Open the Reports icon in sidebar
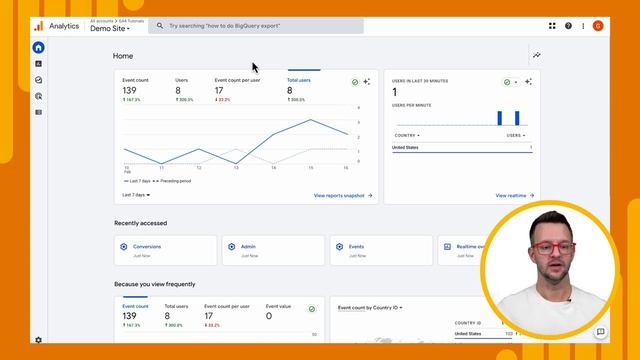 point(38,64)
